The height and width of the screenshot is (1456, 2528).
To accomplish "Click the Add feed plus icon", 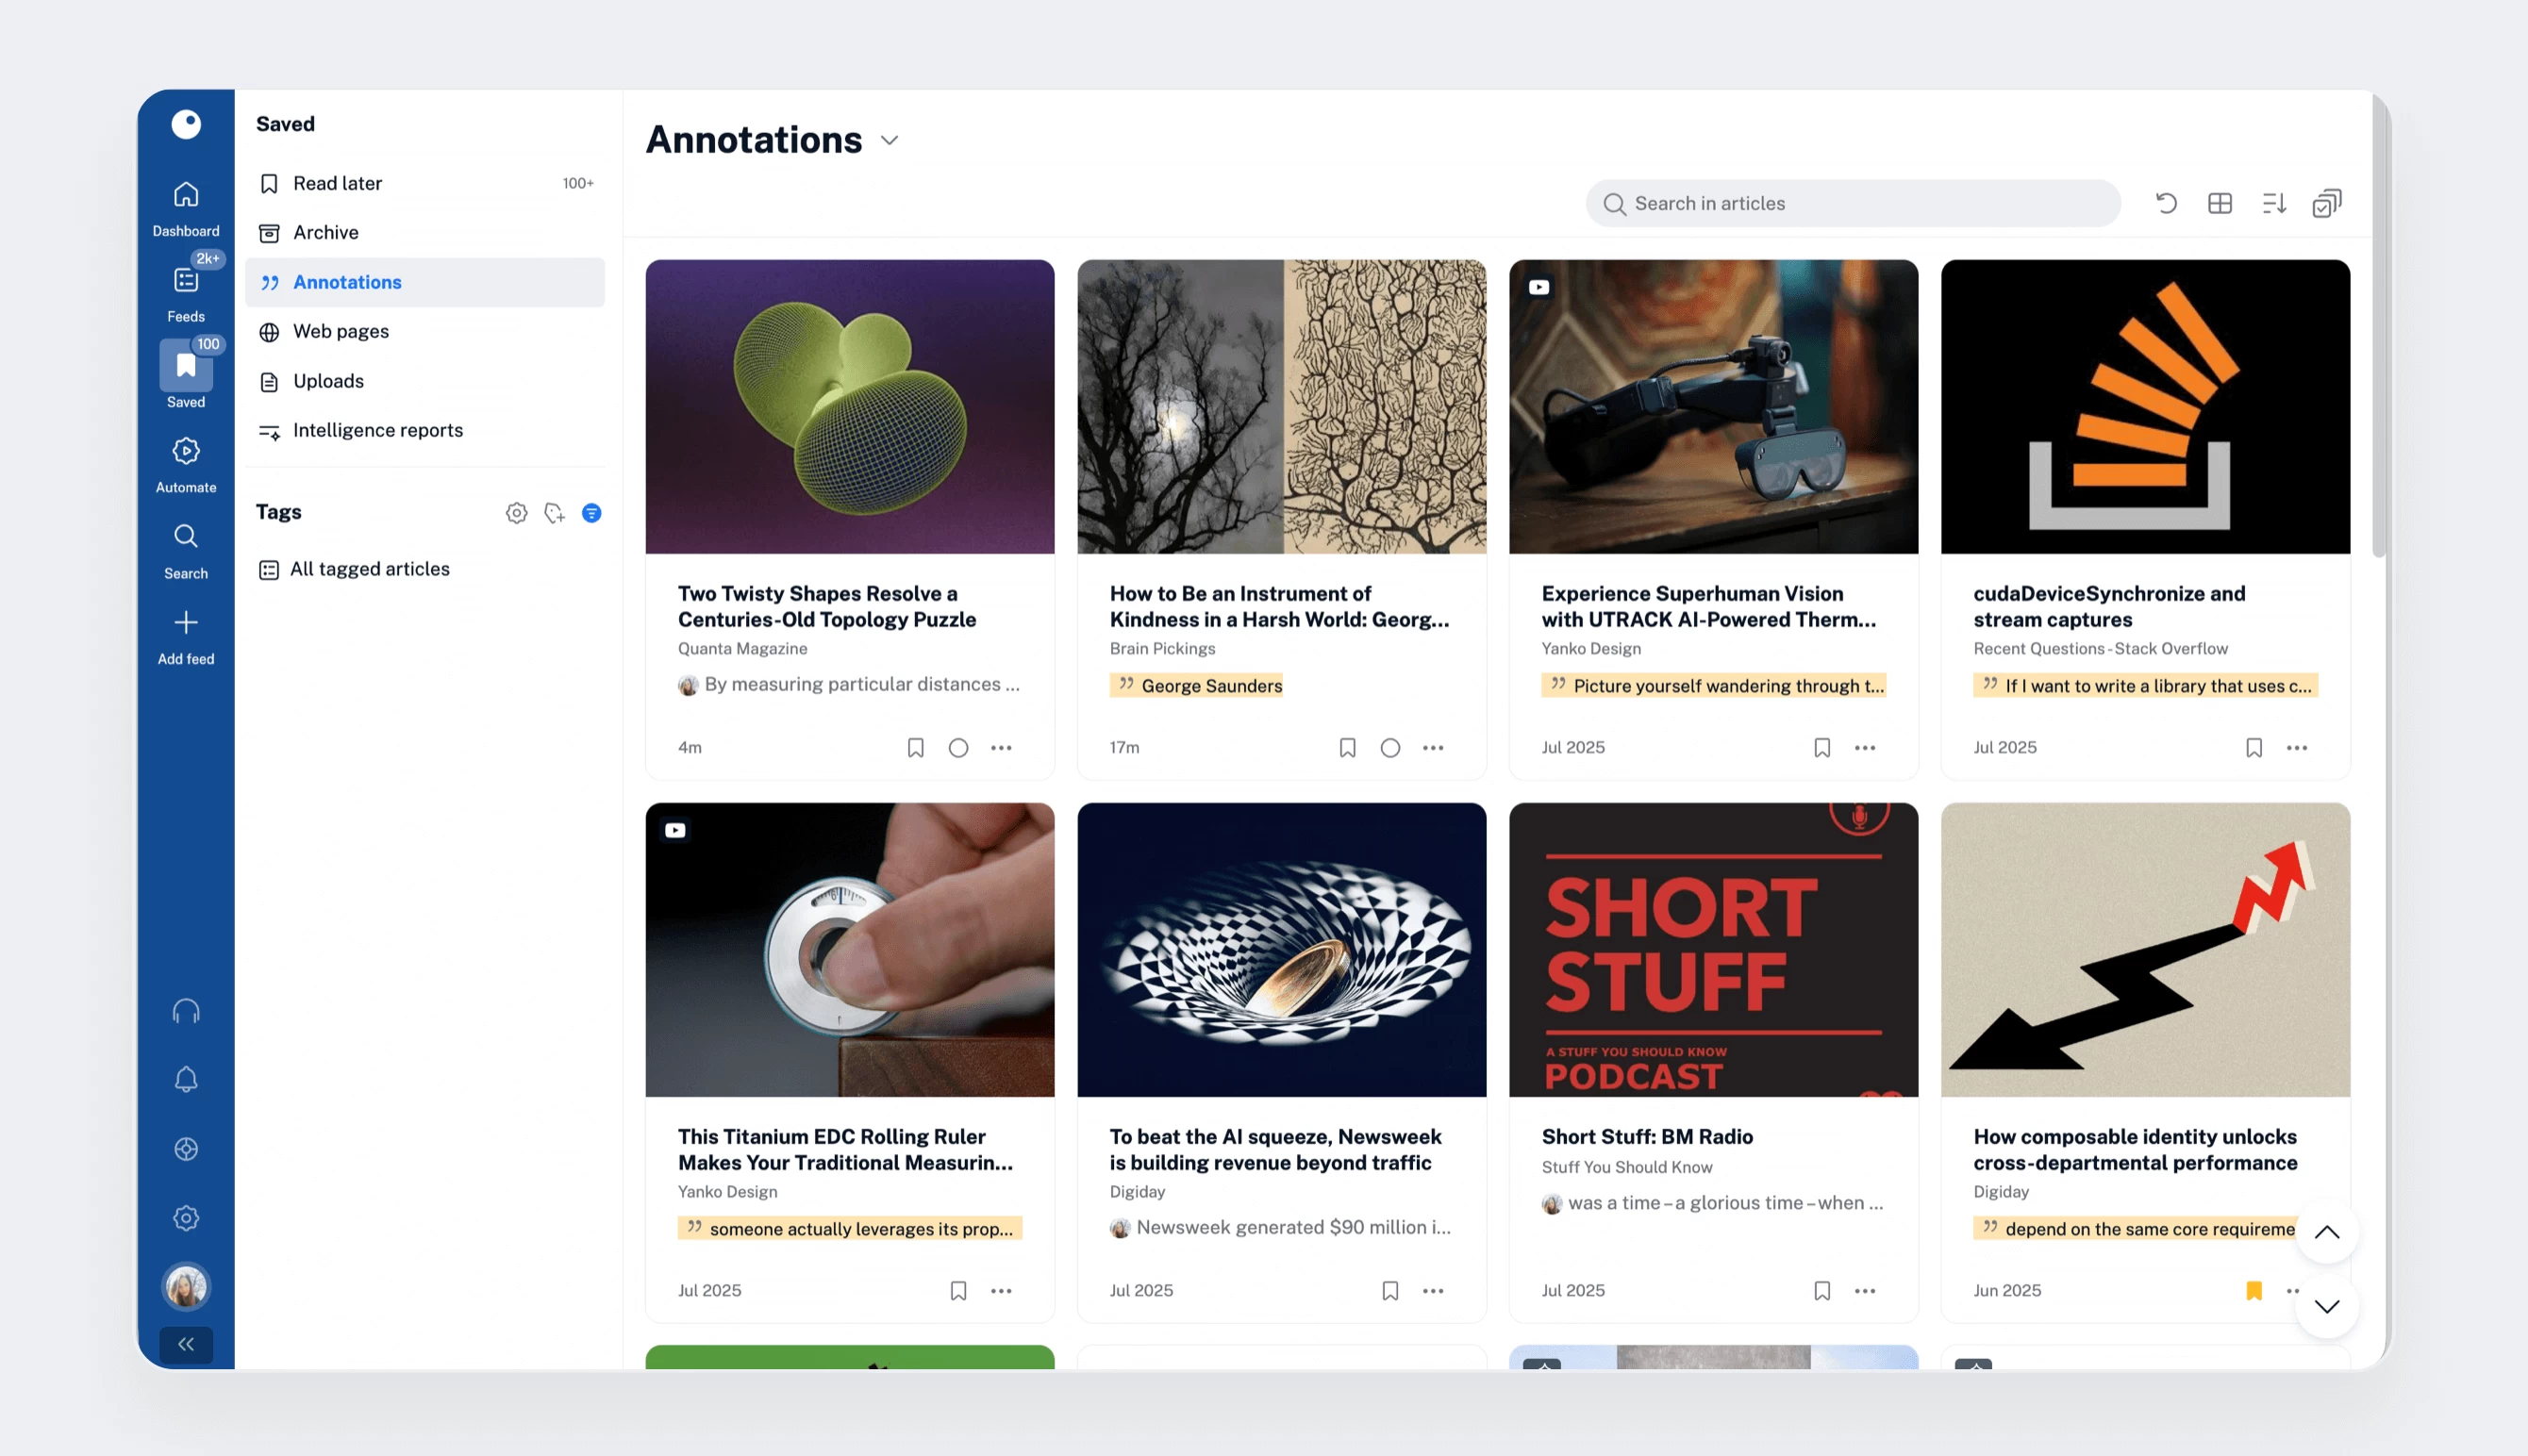I will pyautogui.click(x=185, y=623).
